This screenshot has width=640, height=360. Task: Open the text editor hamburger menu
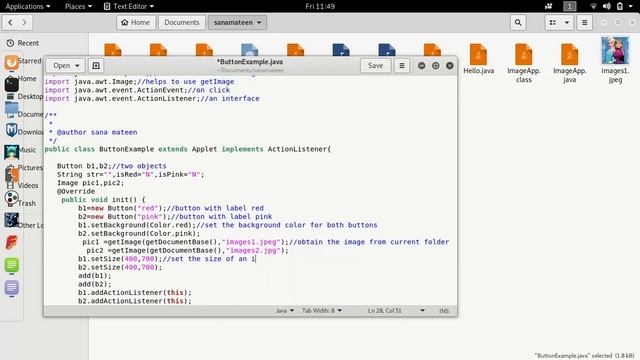[402, 65]
